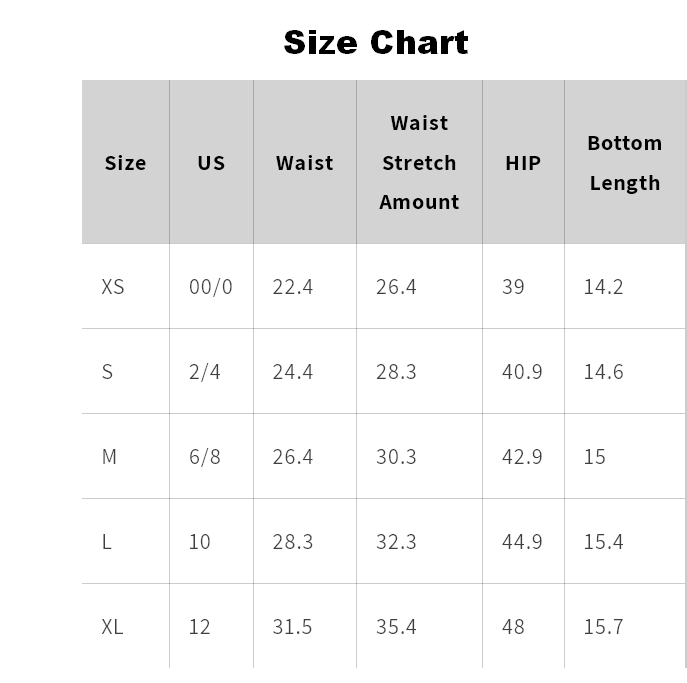This screenshot has height=683, width=687.
Task: Click the US column header
Action: pyautogui.click(x=211, y=163)
